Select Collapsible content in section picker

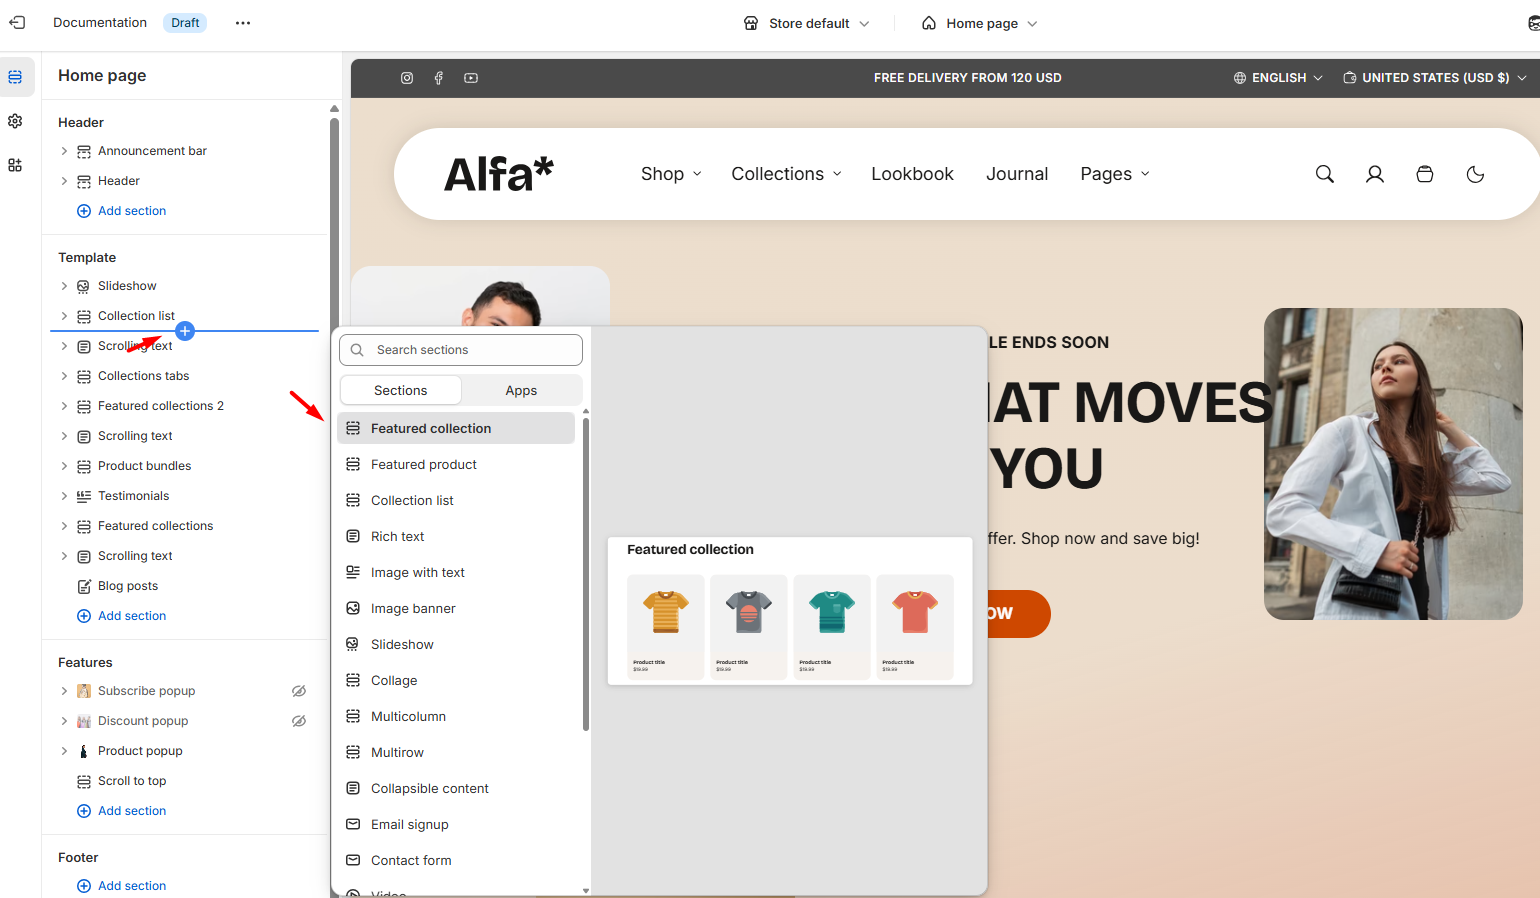click(456, 788)
